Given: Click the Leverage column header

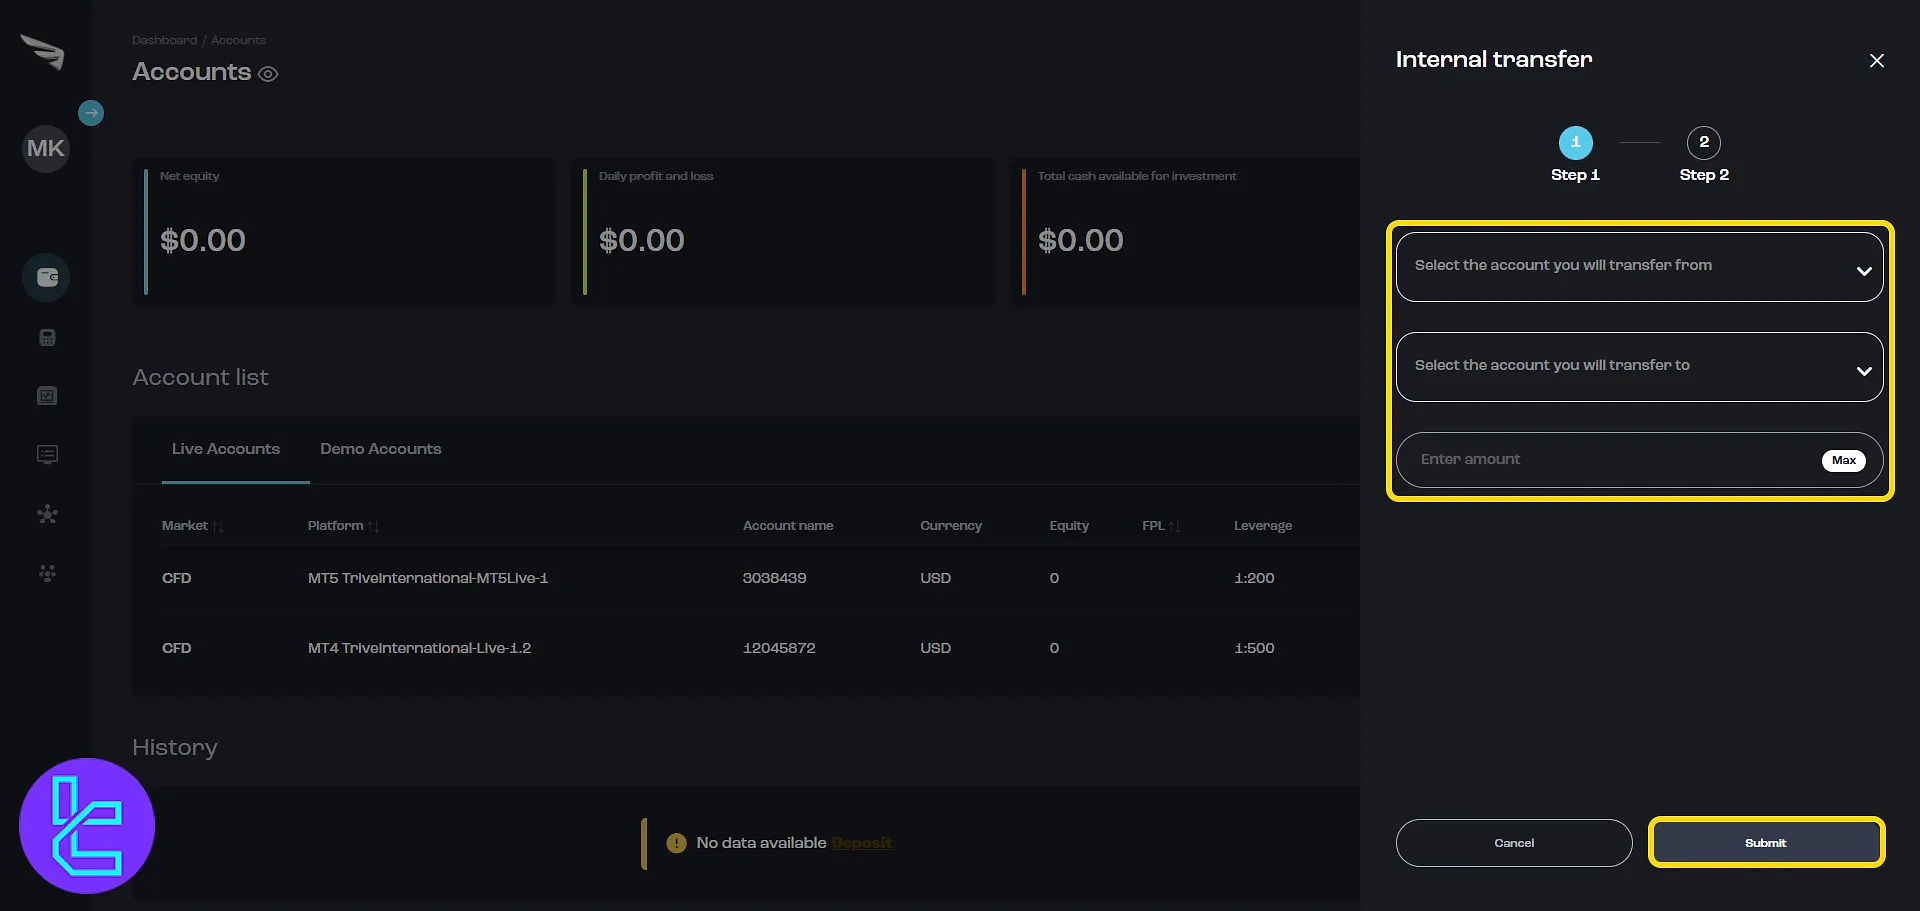Looking at the screenshot, I should (1263, 526).
